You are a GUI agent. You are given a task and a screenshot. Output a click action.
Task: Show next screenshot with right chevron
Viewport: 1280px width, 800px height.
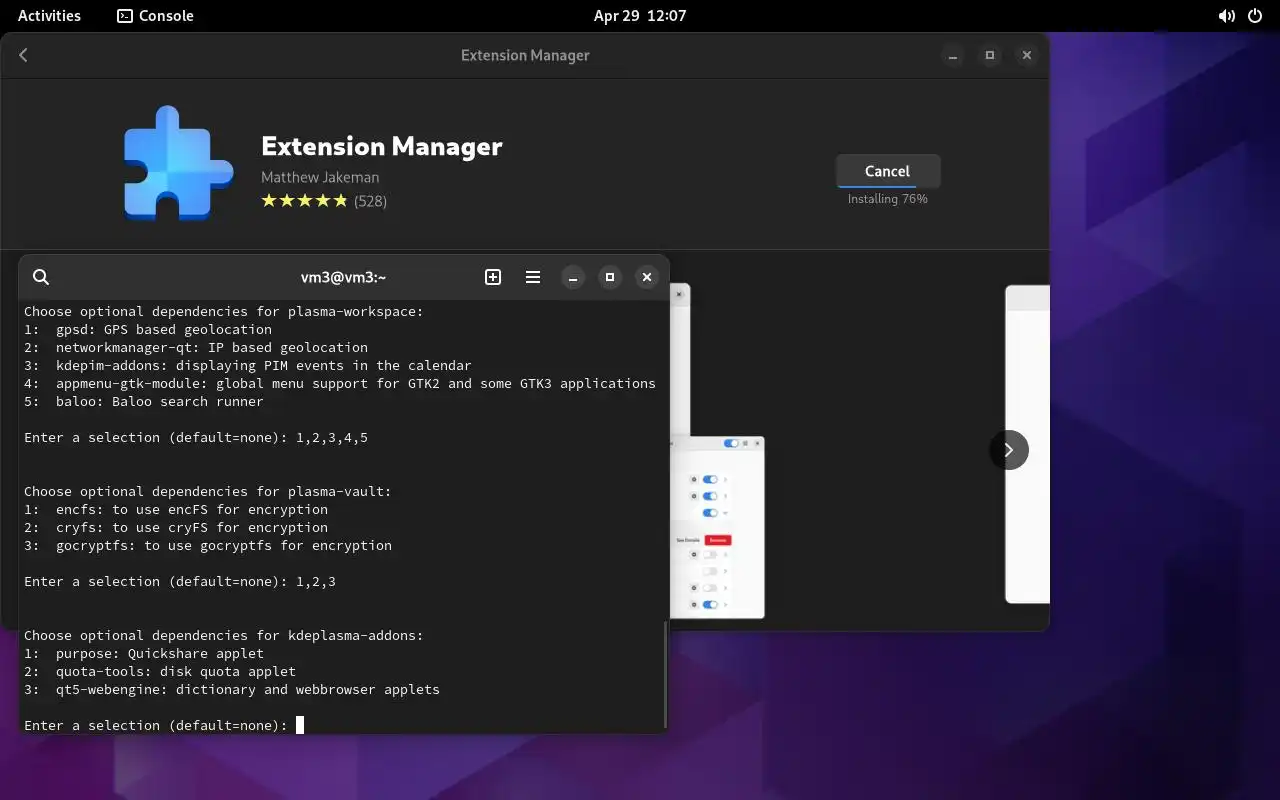tap(1009, 450)
